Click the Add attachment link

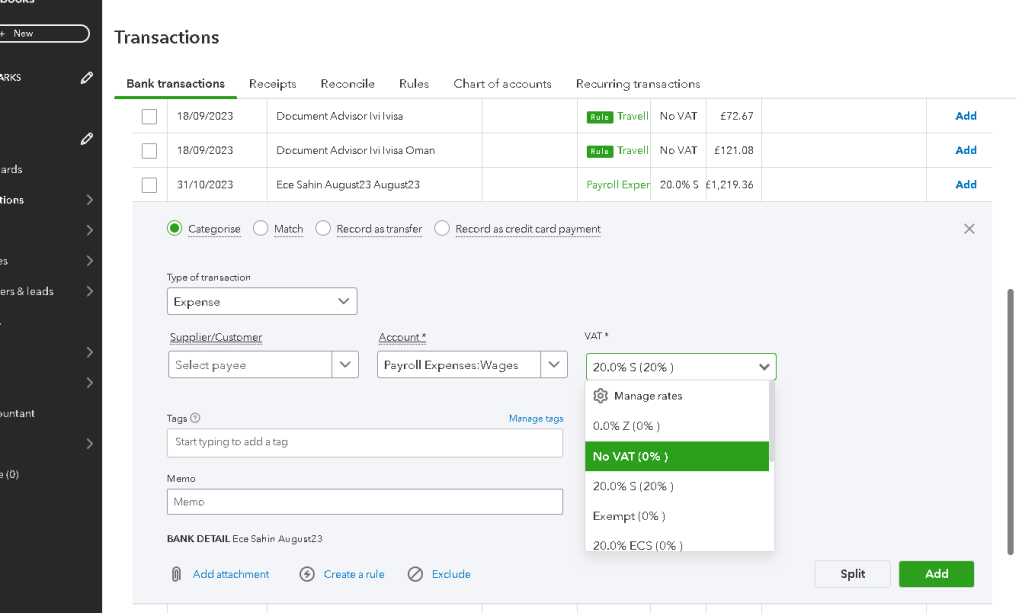(x=231, y=575)
